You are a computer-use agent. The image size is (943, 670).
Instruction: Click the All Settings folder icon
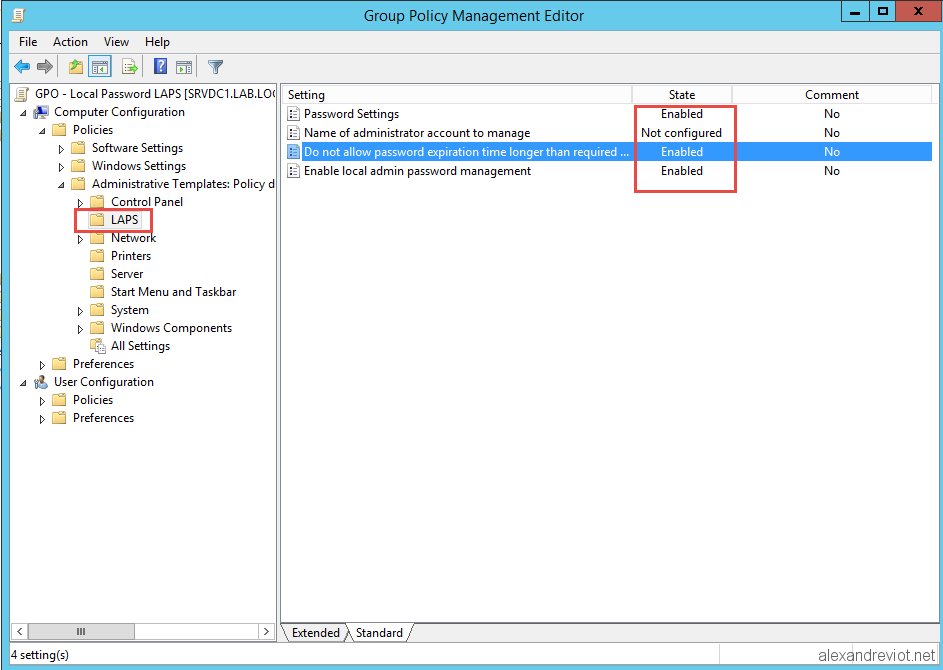(97, 346)
